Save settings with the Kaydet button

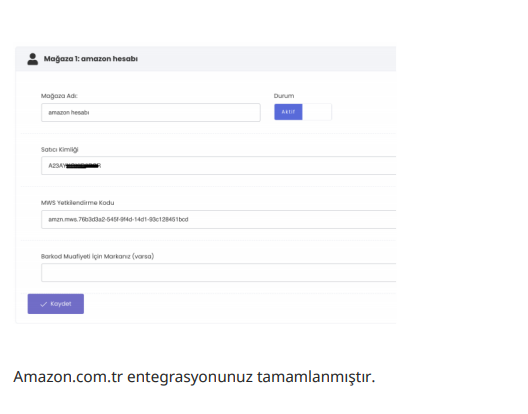coord(56,304)
